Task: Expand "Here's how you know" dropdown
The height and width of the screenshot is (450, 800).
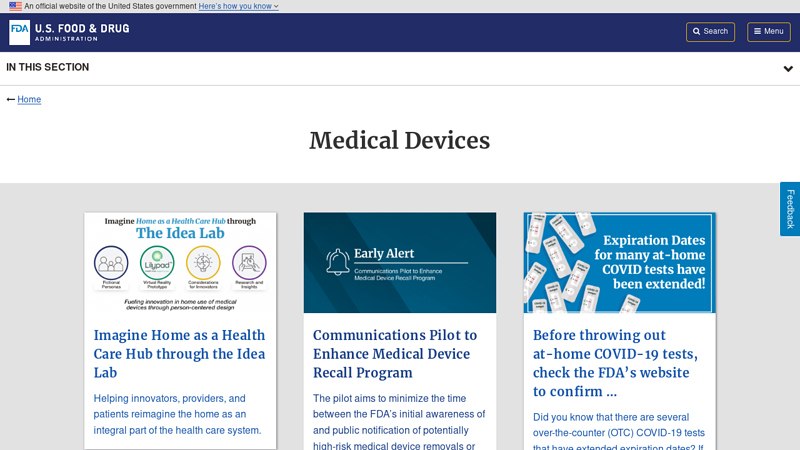Action: tap(238, 6)
